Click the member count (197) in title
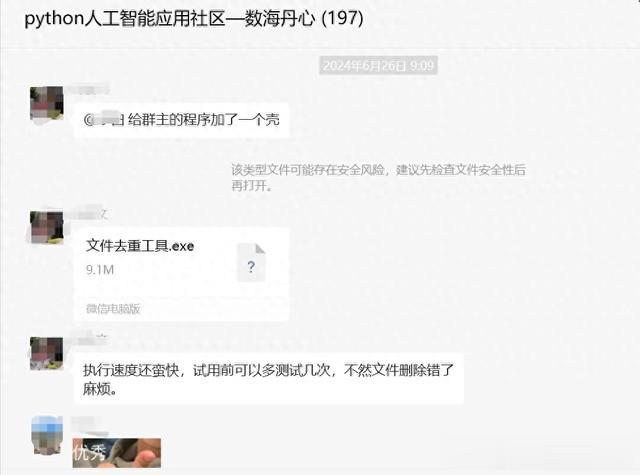 coord(342,19)
